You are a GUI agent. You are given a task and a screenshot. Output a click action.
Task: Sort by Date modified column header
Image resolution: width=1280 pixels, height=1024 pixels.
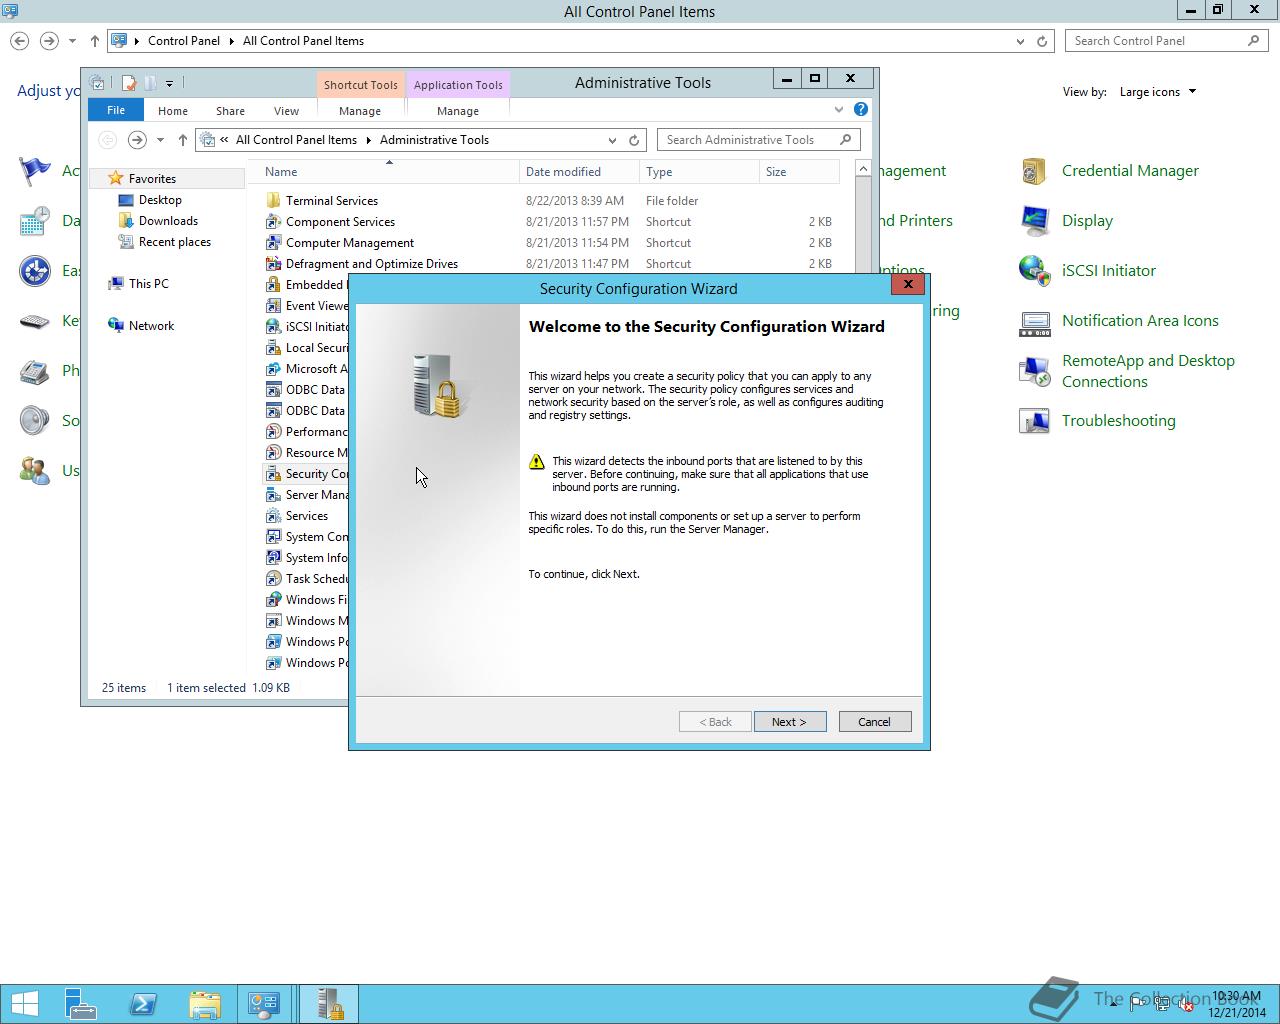coord(579,172)
